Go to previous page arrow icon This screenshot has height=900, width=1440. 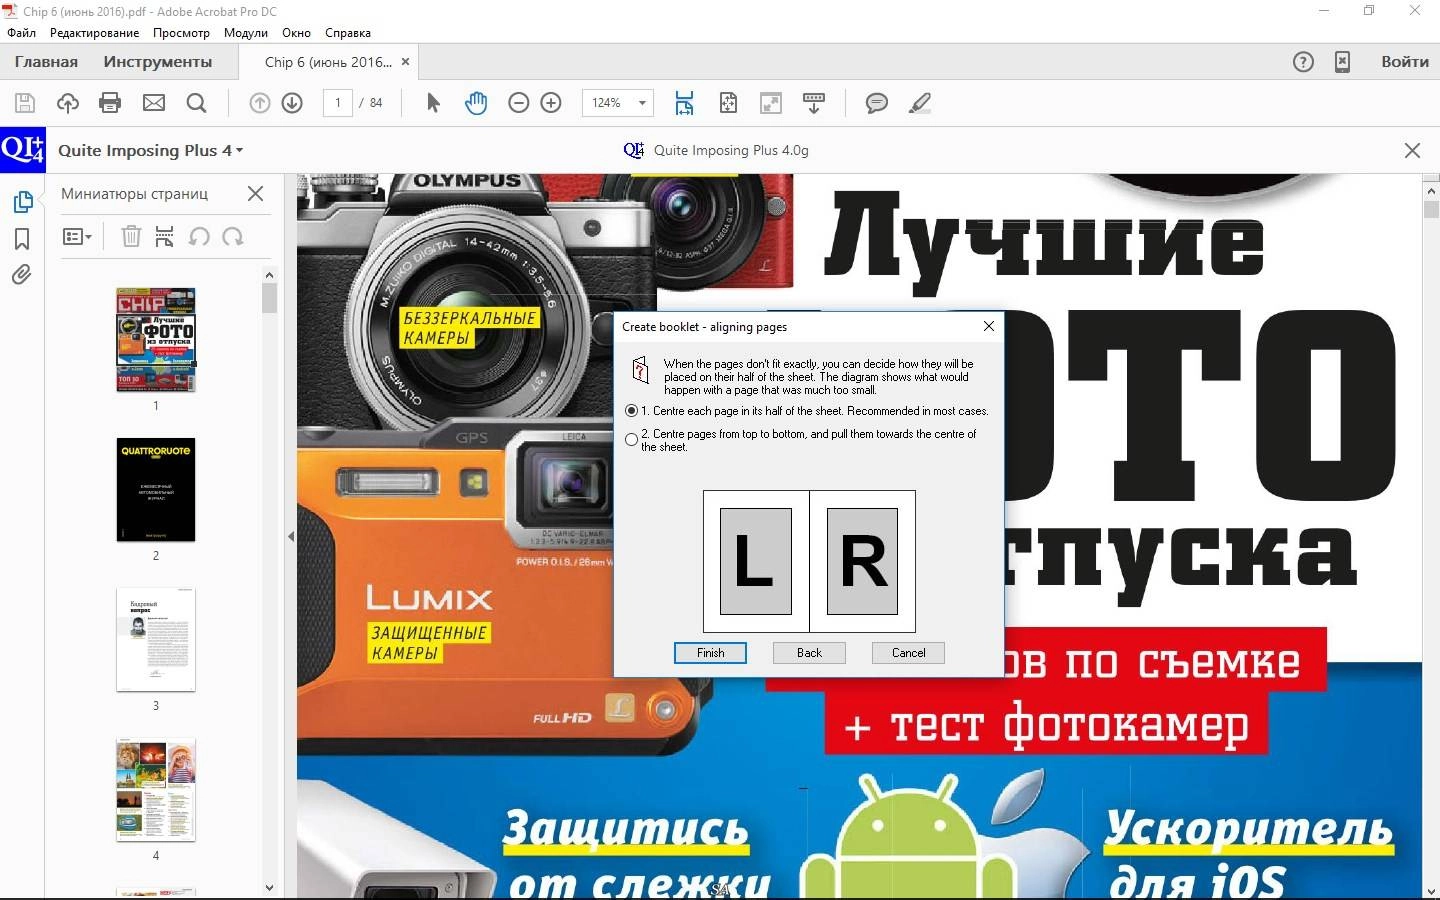(259, 103)
